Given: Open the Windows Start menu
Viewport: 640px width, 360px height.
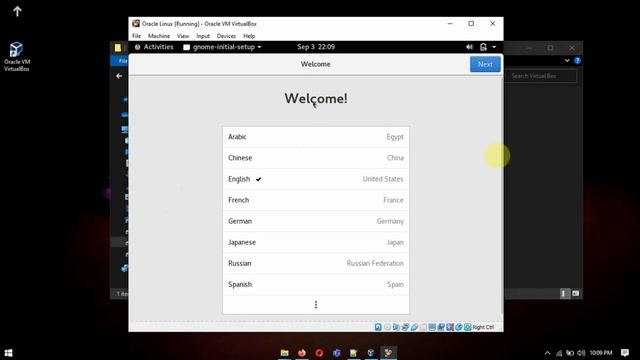Looking at the screenshot, I should 9,353.
